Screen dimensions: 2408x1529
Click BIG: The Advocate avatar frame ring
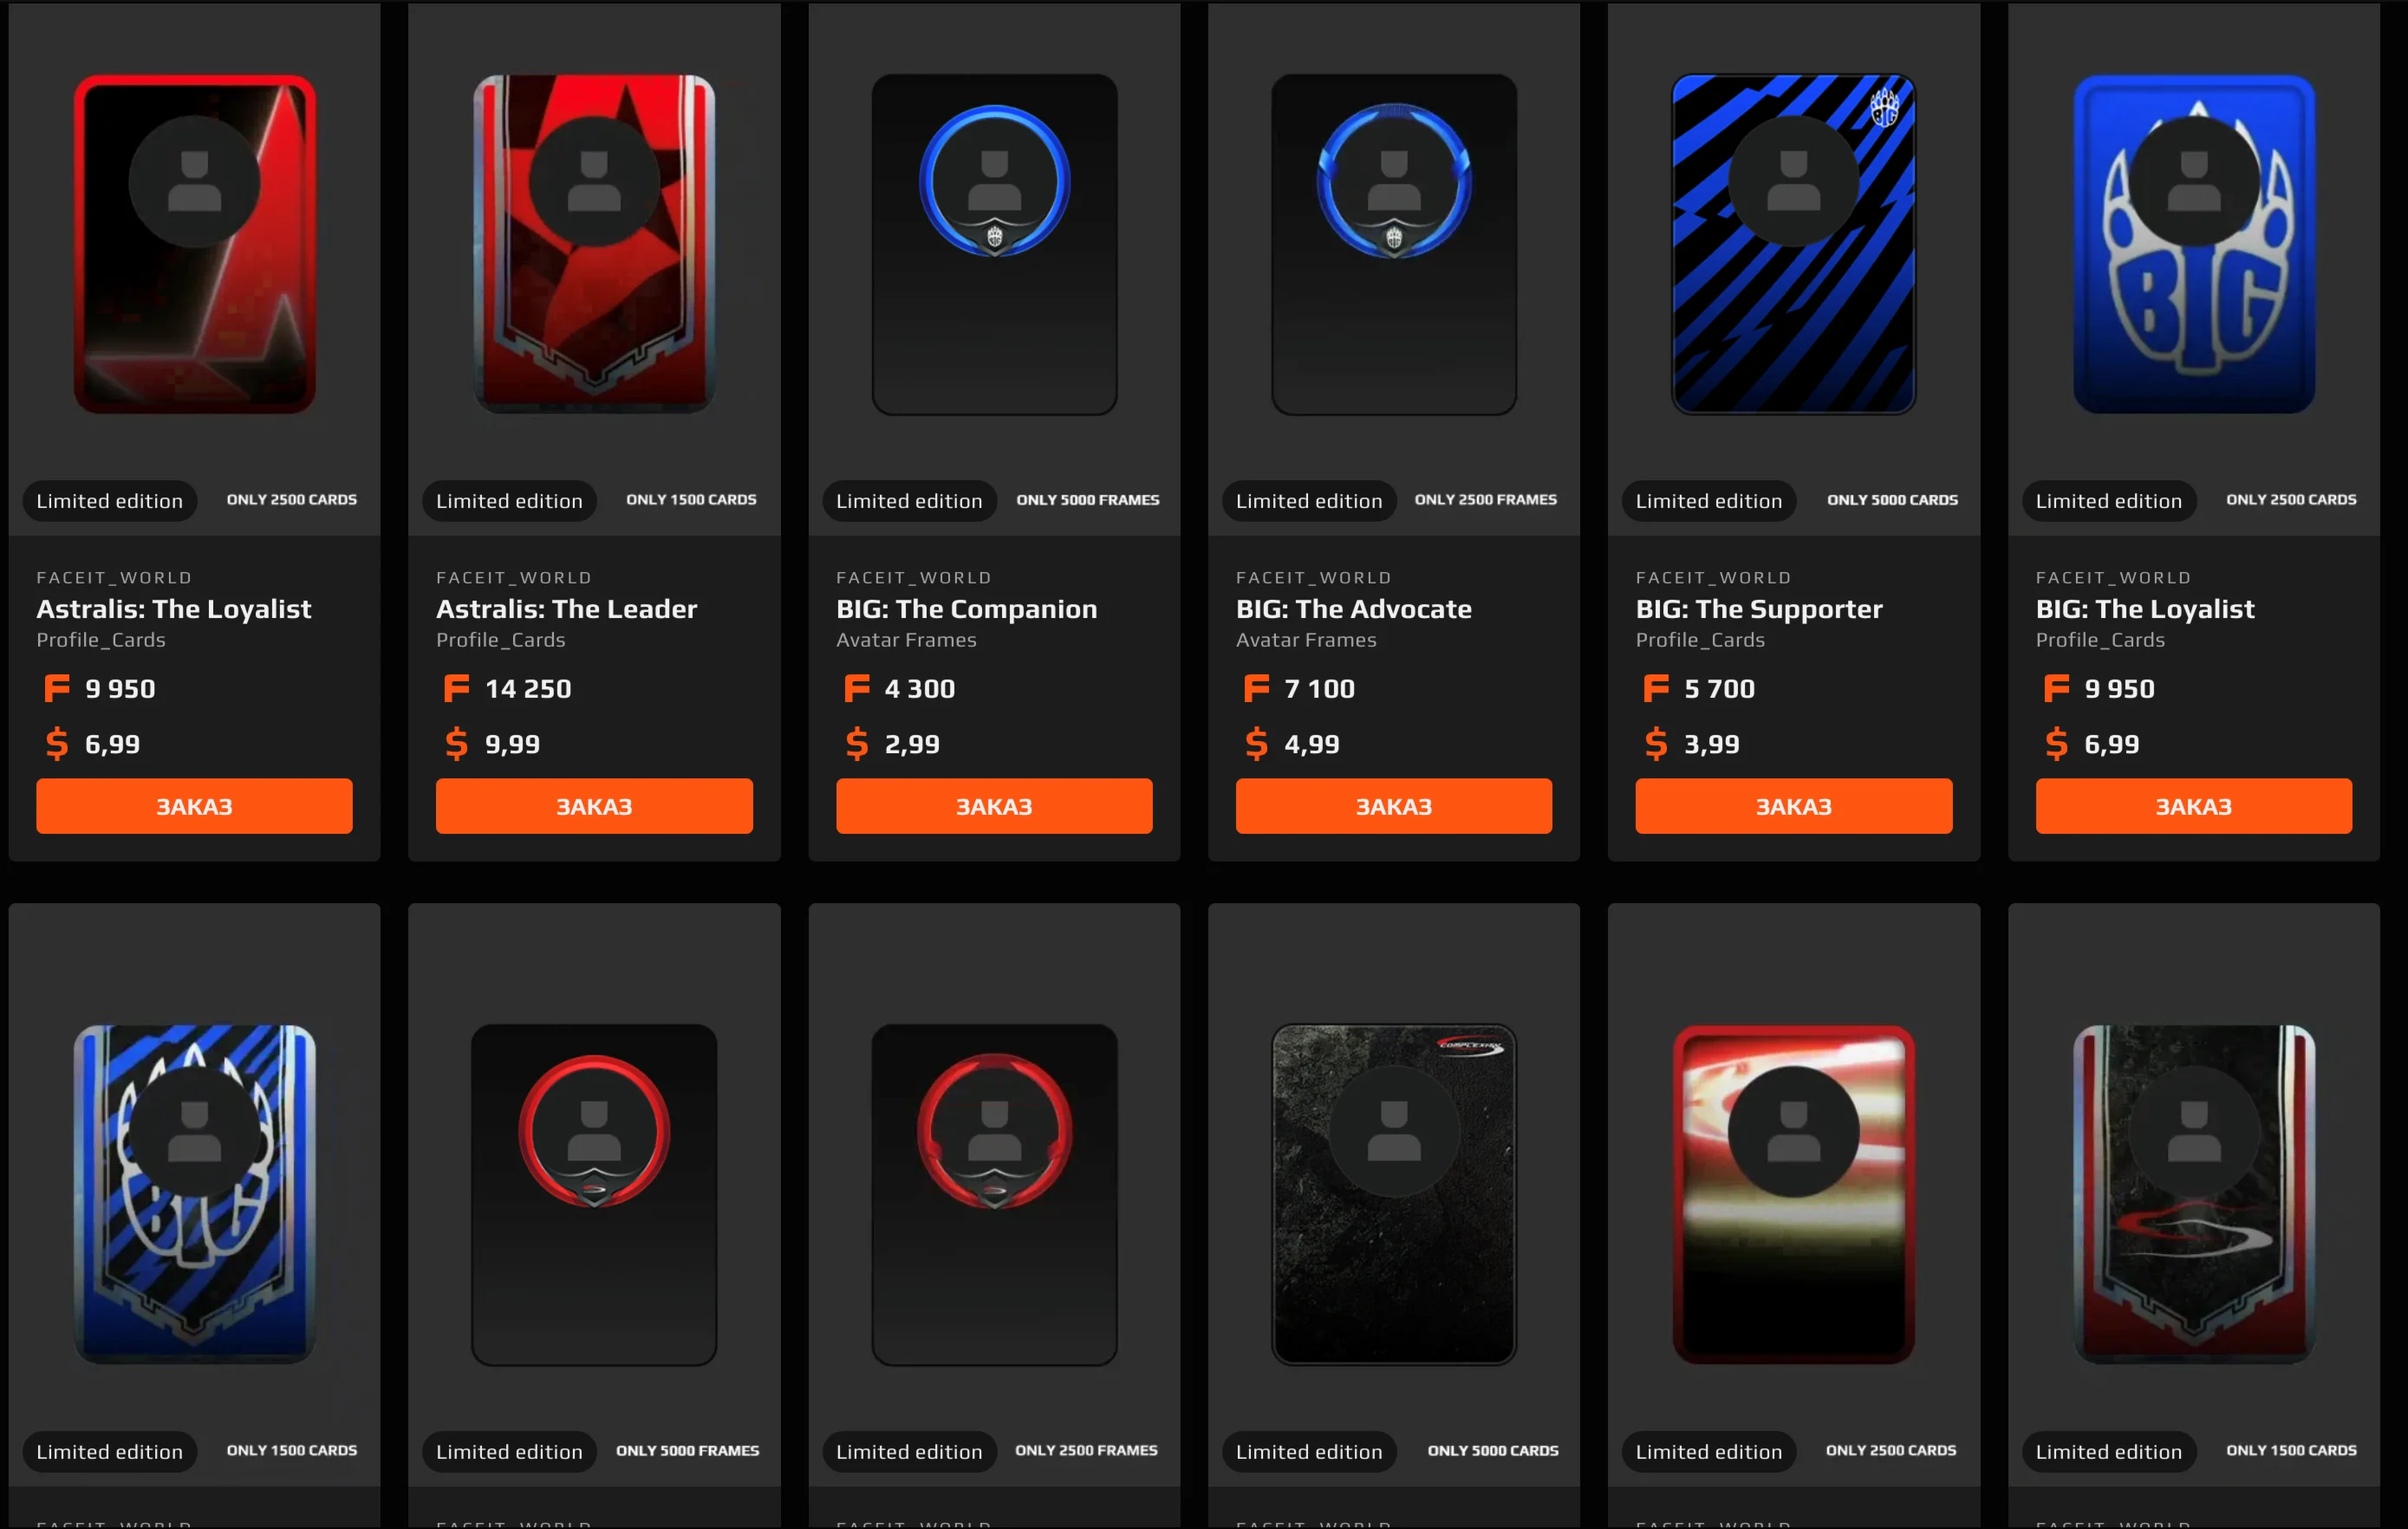[1394, 182]
